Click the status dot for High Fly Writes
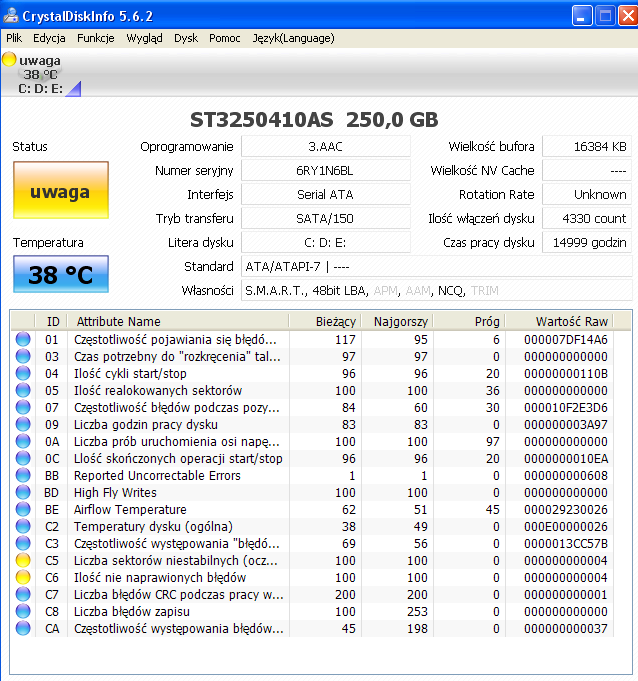Image resolution: width=638 pixels, height=681 pixels. (23, 492)
